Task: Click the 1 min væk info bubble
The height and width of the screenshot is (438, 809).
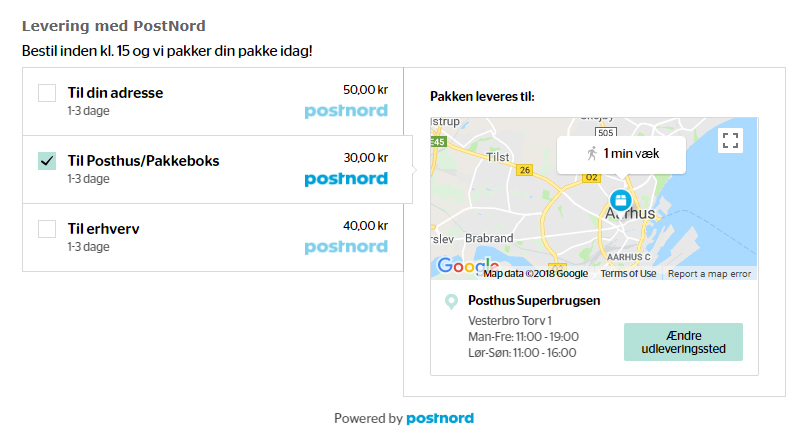Action: (x=621, y=154)
